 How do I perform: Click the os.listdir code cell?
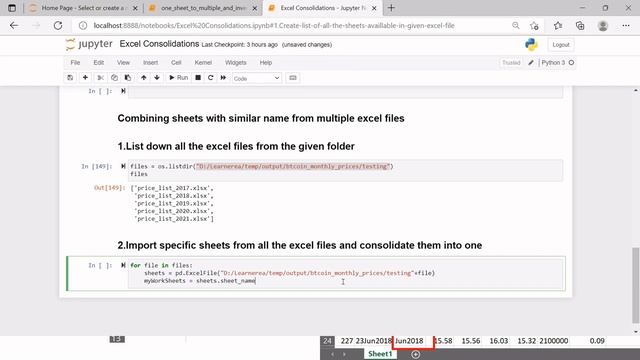click(345, 170)
